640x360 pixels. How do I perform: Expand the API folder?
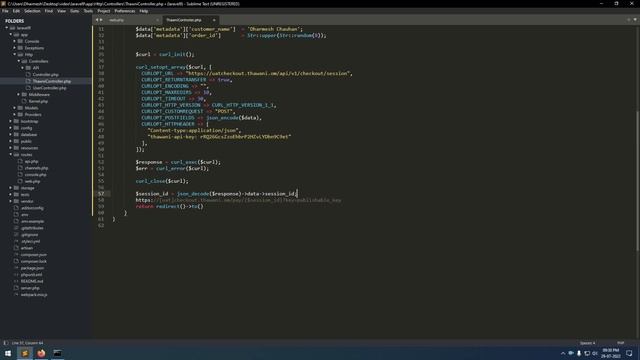pos(23,68)
